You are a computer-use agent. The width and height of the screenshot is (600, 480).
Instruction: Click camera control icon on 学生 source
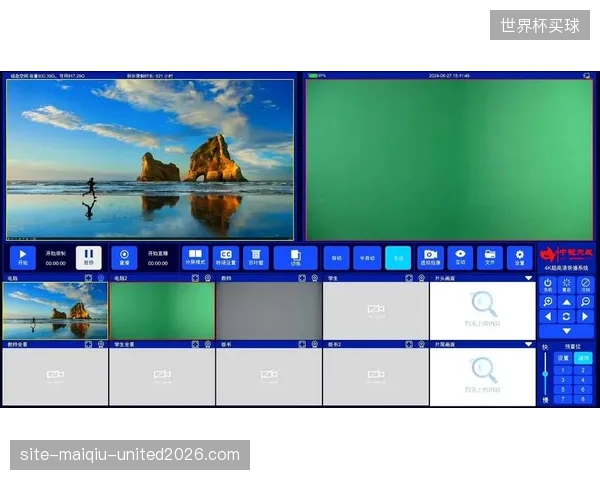pos(421,278)
